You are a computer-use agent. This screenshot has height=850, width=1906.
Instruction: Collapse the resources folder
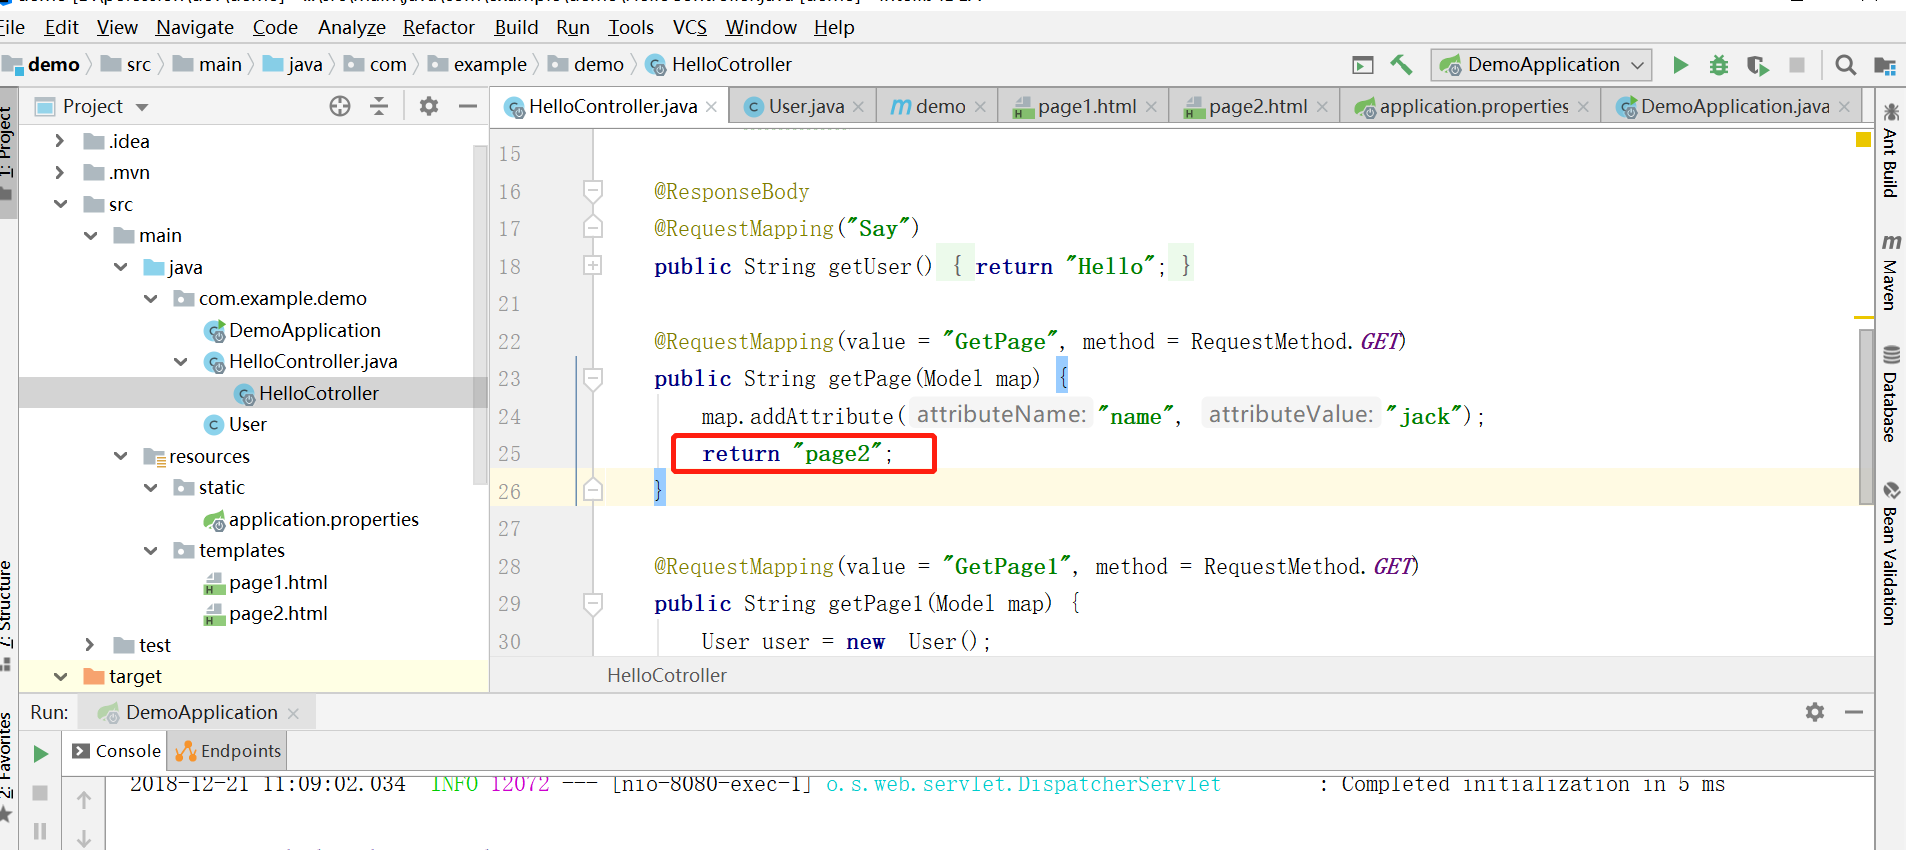(120, 456)
